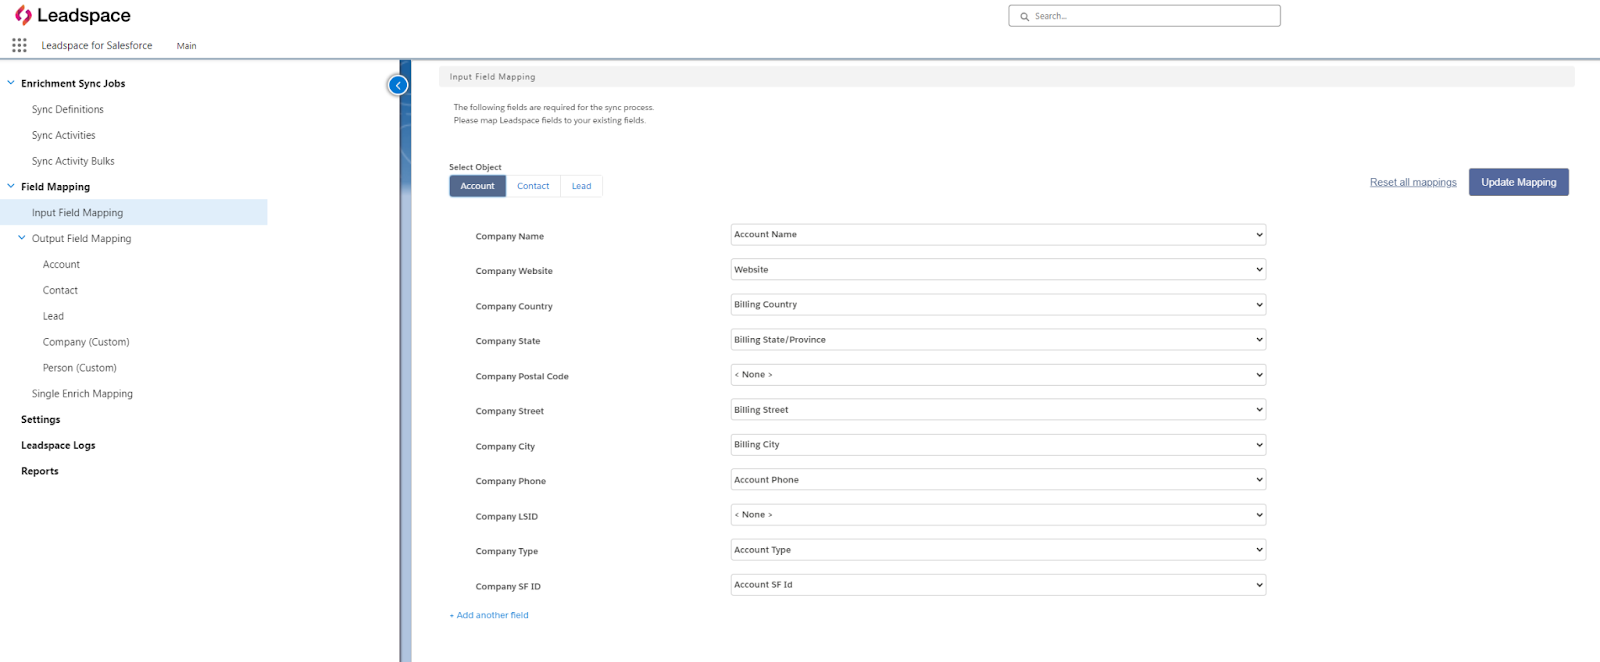Screen dimensions: 1600x662
Task: Open the Company Country dropdown
Action: coord(998,305)
